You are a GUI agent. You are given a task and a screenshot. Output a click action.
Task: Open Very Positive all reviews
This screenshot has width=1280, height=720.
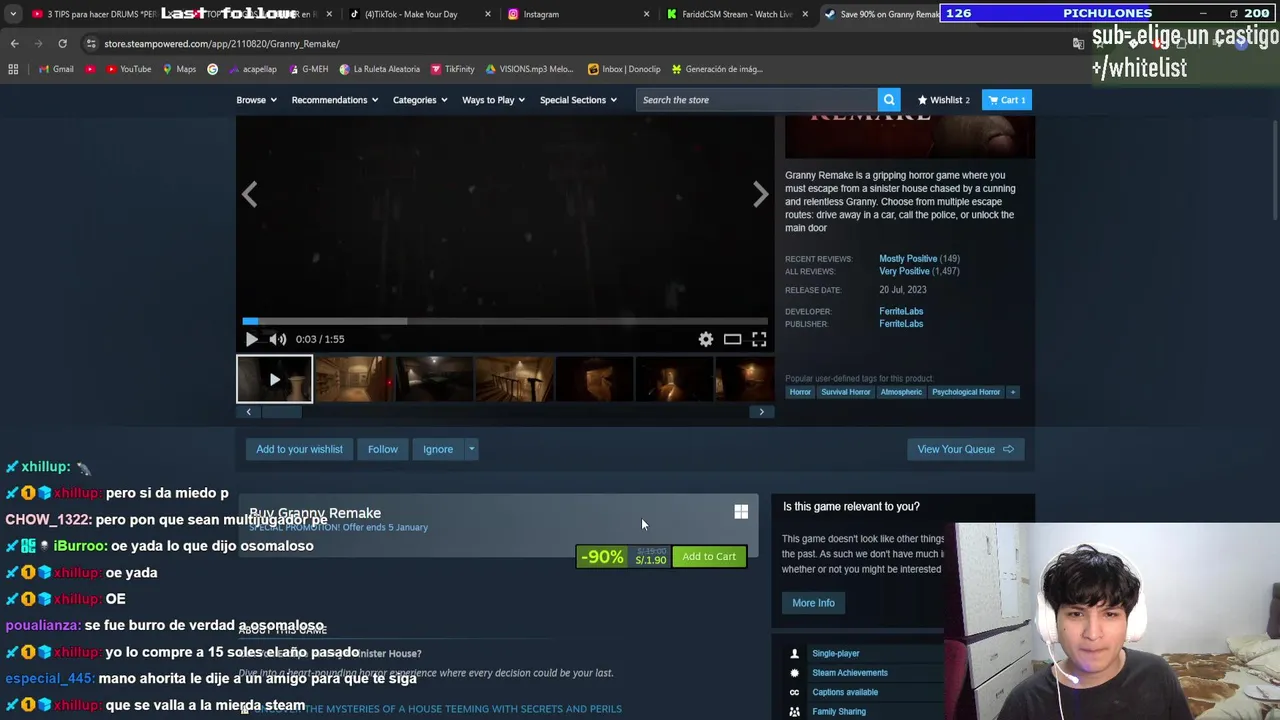[904, 271]
